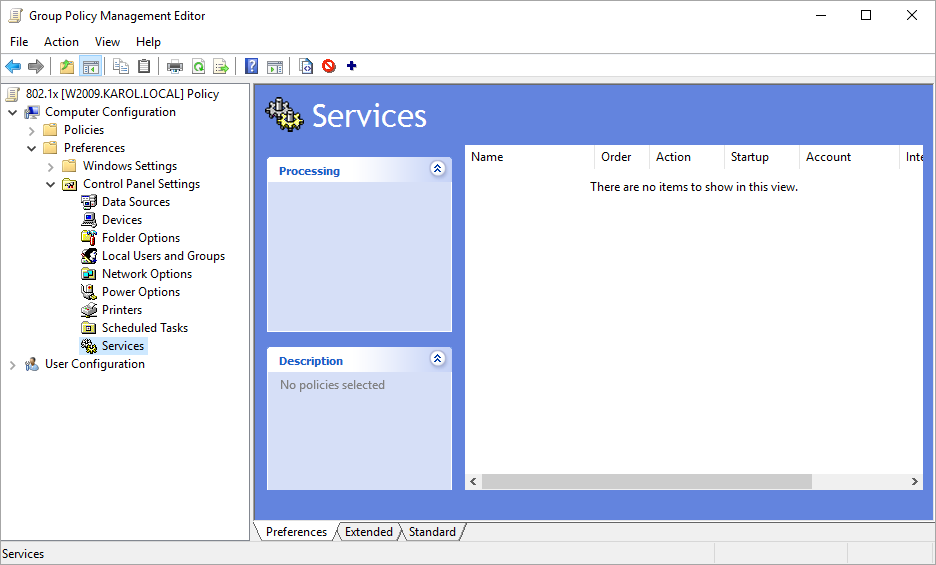Select Scheduled Tasks in the tree
This screenshot has width=936, height=565.
(144, 328)
